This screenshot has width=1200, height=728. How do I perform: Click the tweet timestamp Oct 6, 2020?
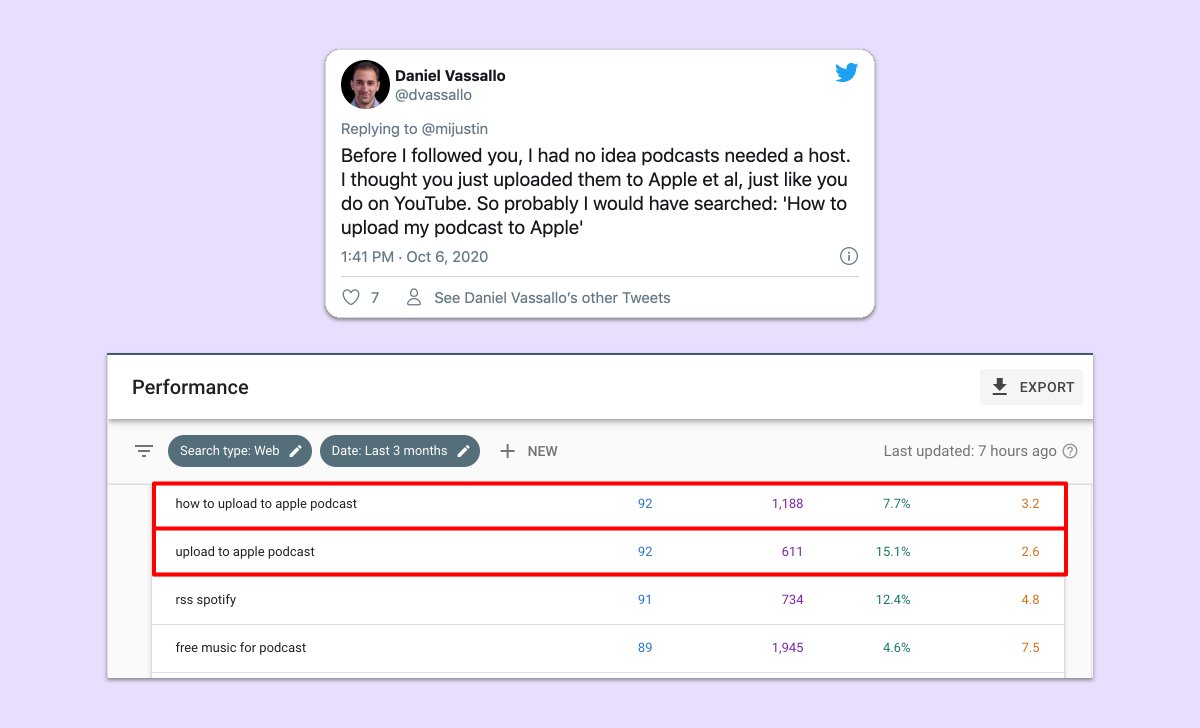pyautogui.click(x=414, y=257)
